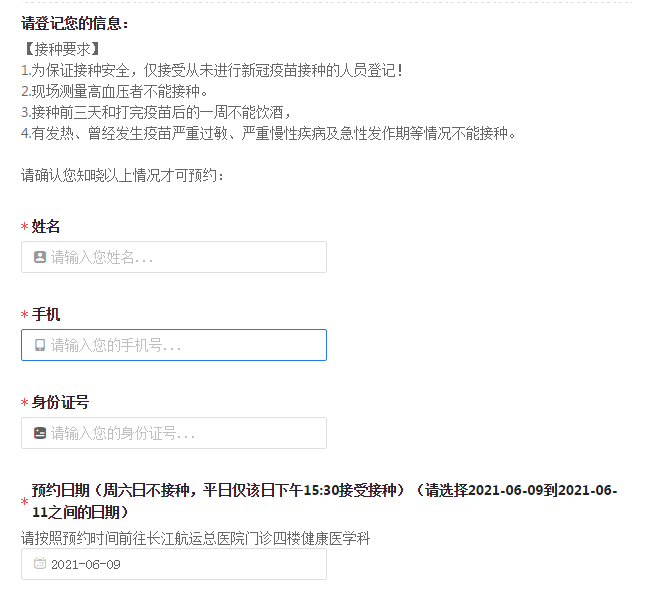Click into the 请输入您的身份证号 field
This screenshot has width=652, height=592.
pos(185,433)
